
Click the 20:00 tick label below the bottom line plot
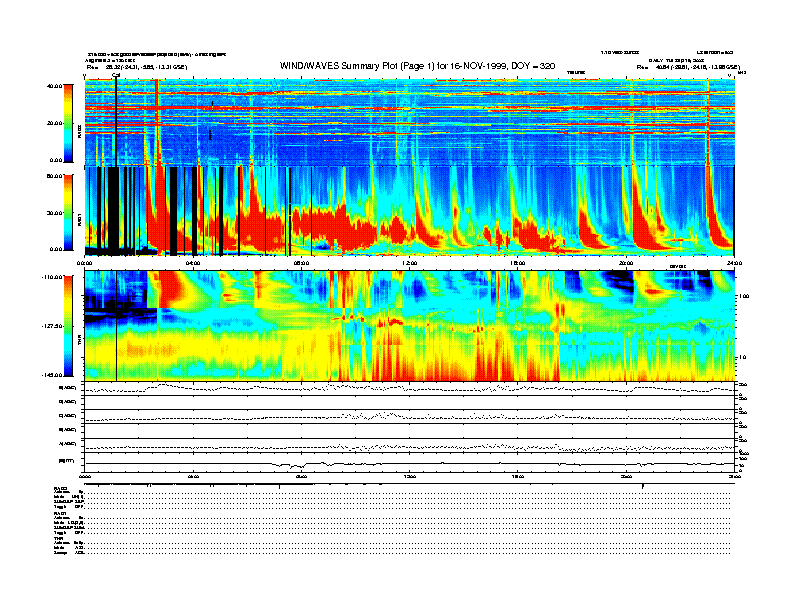(626, 476)
